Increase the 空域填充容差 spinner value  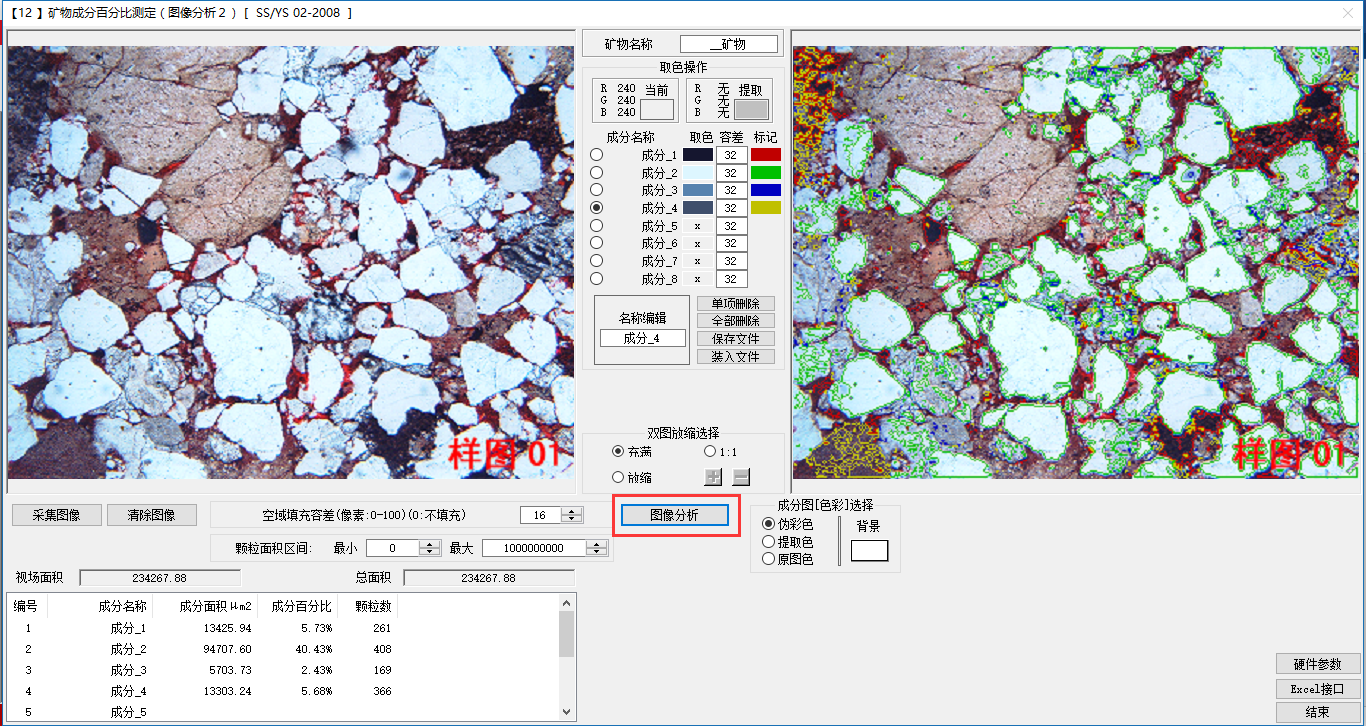(x=572, y=511)
